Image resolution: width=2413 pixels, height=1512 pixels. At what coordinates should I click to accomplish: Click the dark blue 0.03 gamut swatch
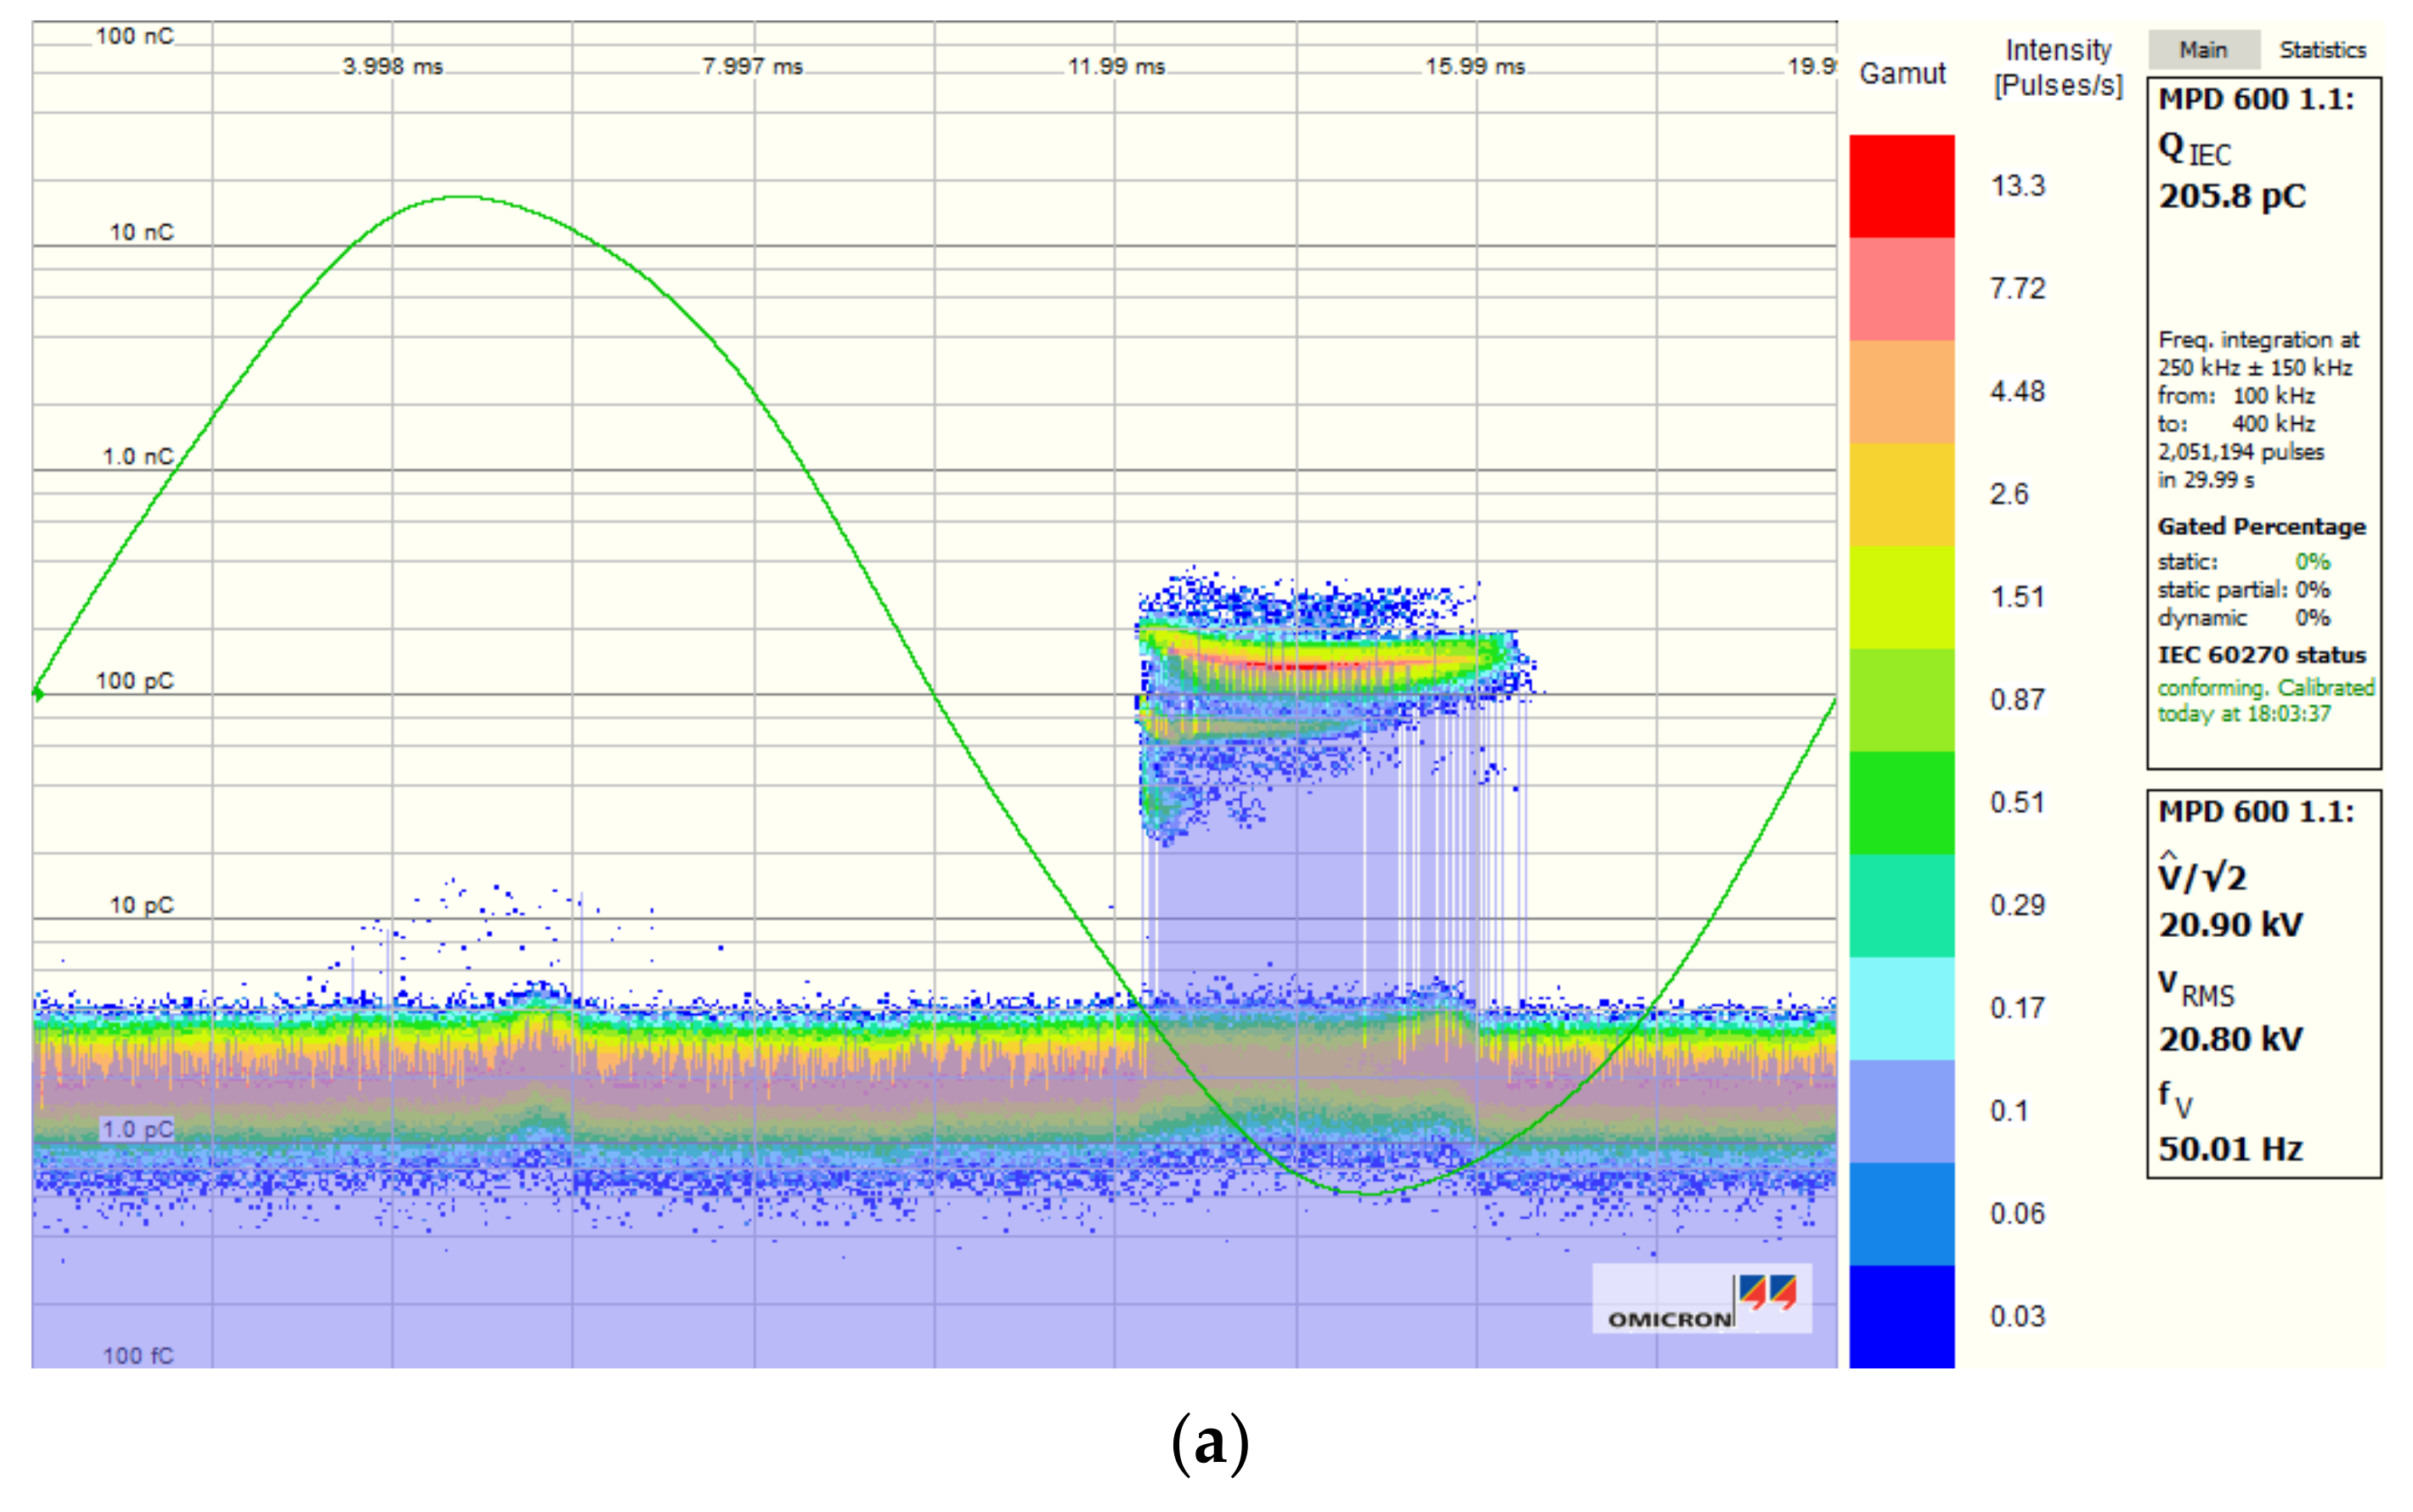(1901, 1317)
